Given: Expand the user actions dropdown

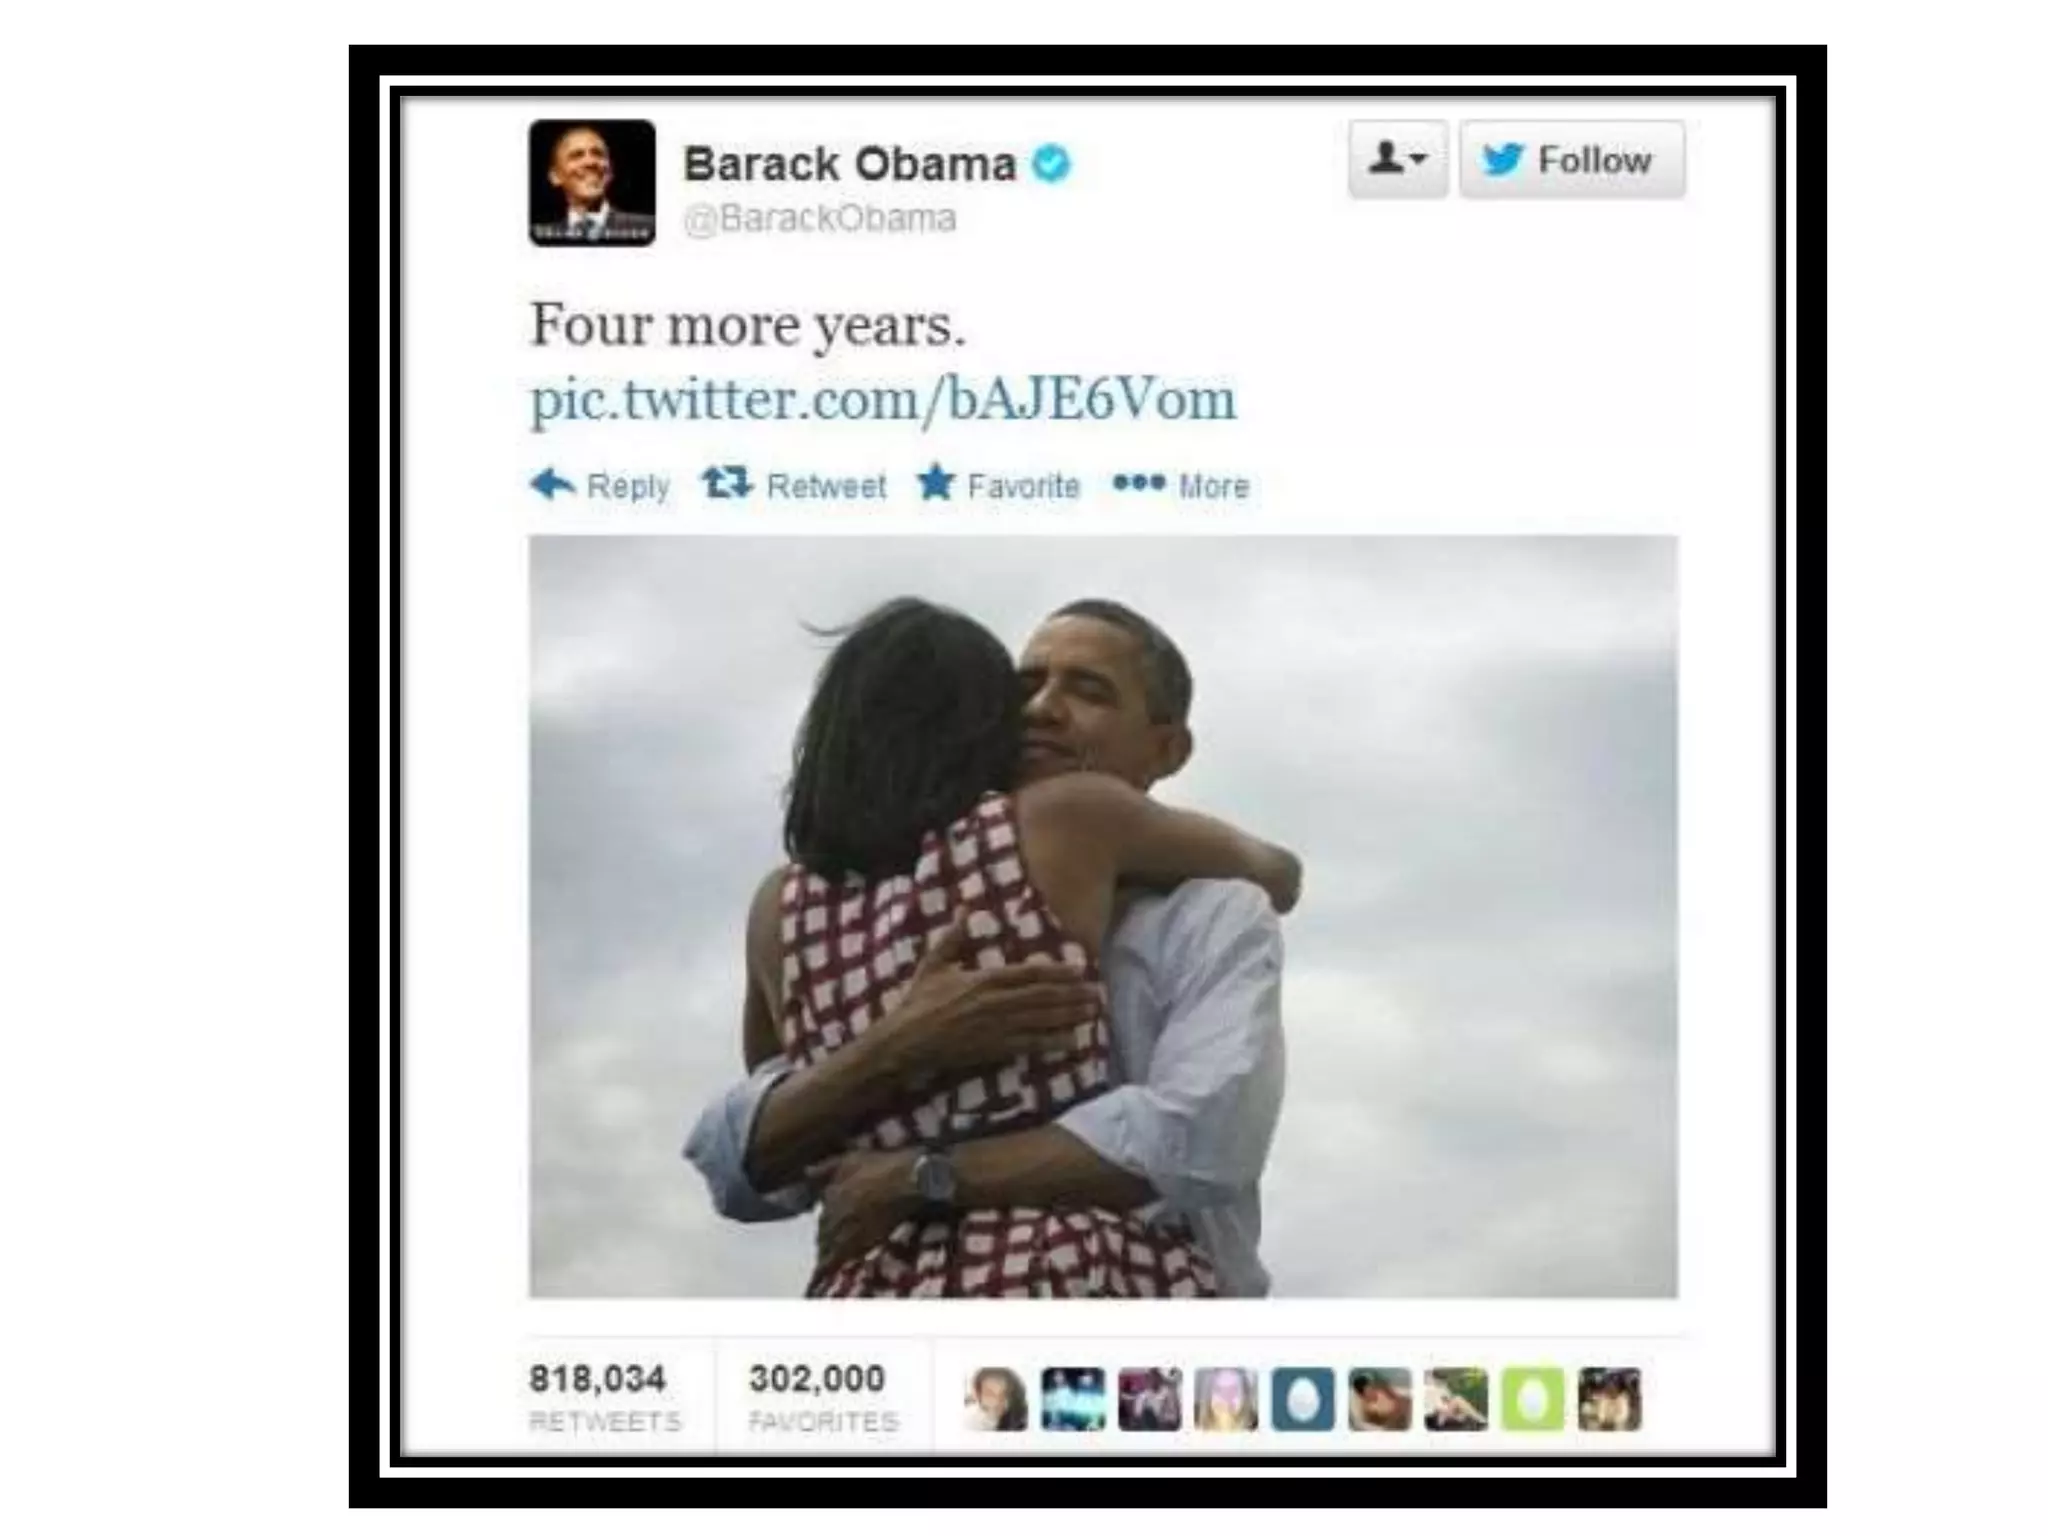Looking at the screenshot, I should [1397, 159].
